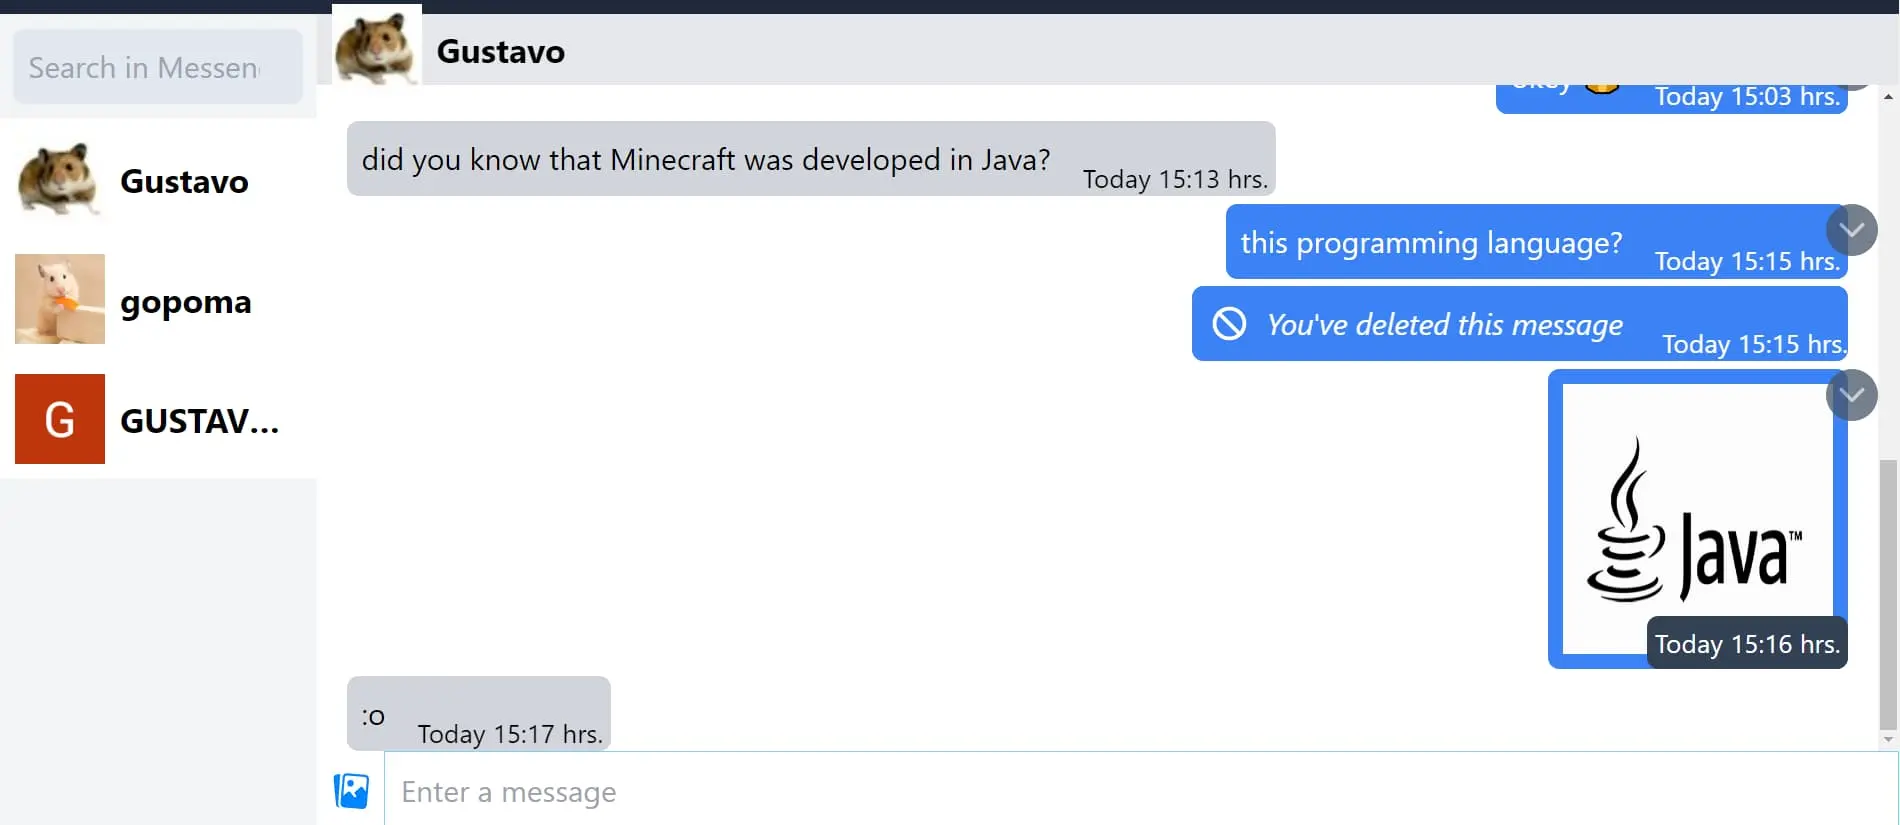Click the image attachment icon beside message box

tap(351, 791)
